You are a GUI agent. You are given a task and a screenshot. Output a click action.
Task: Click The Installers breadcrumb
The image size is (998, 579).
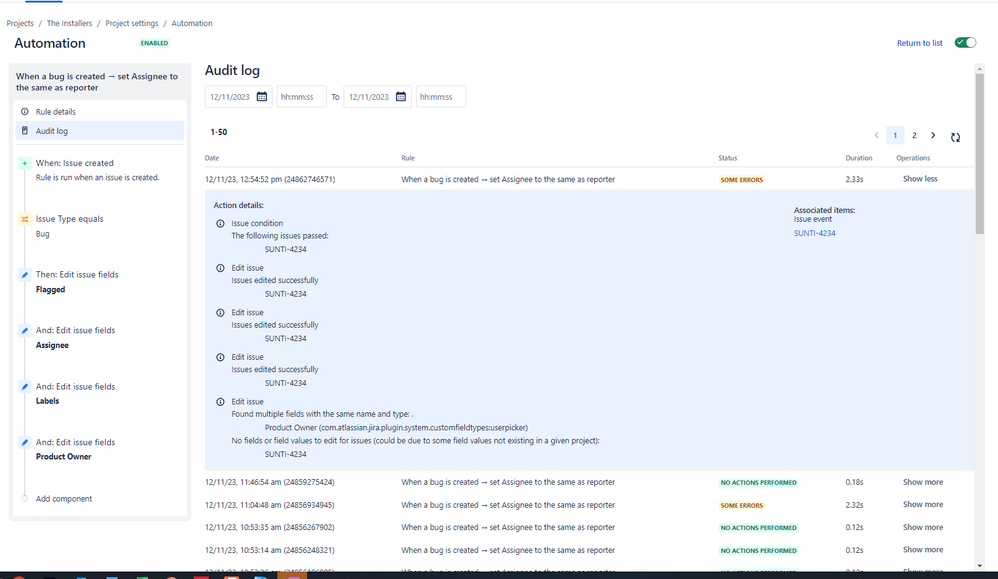click(x=69, y=23)
